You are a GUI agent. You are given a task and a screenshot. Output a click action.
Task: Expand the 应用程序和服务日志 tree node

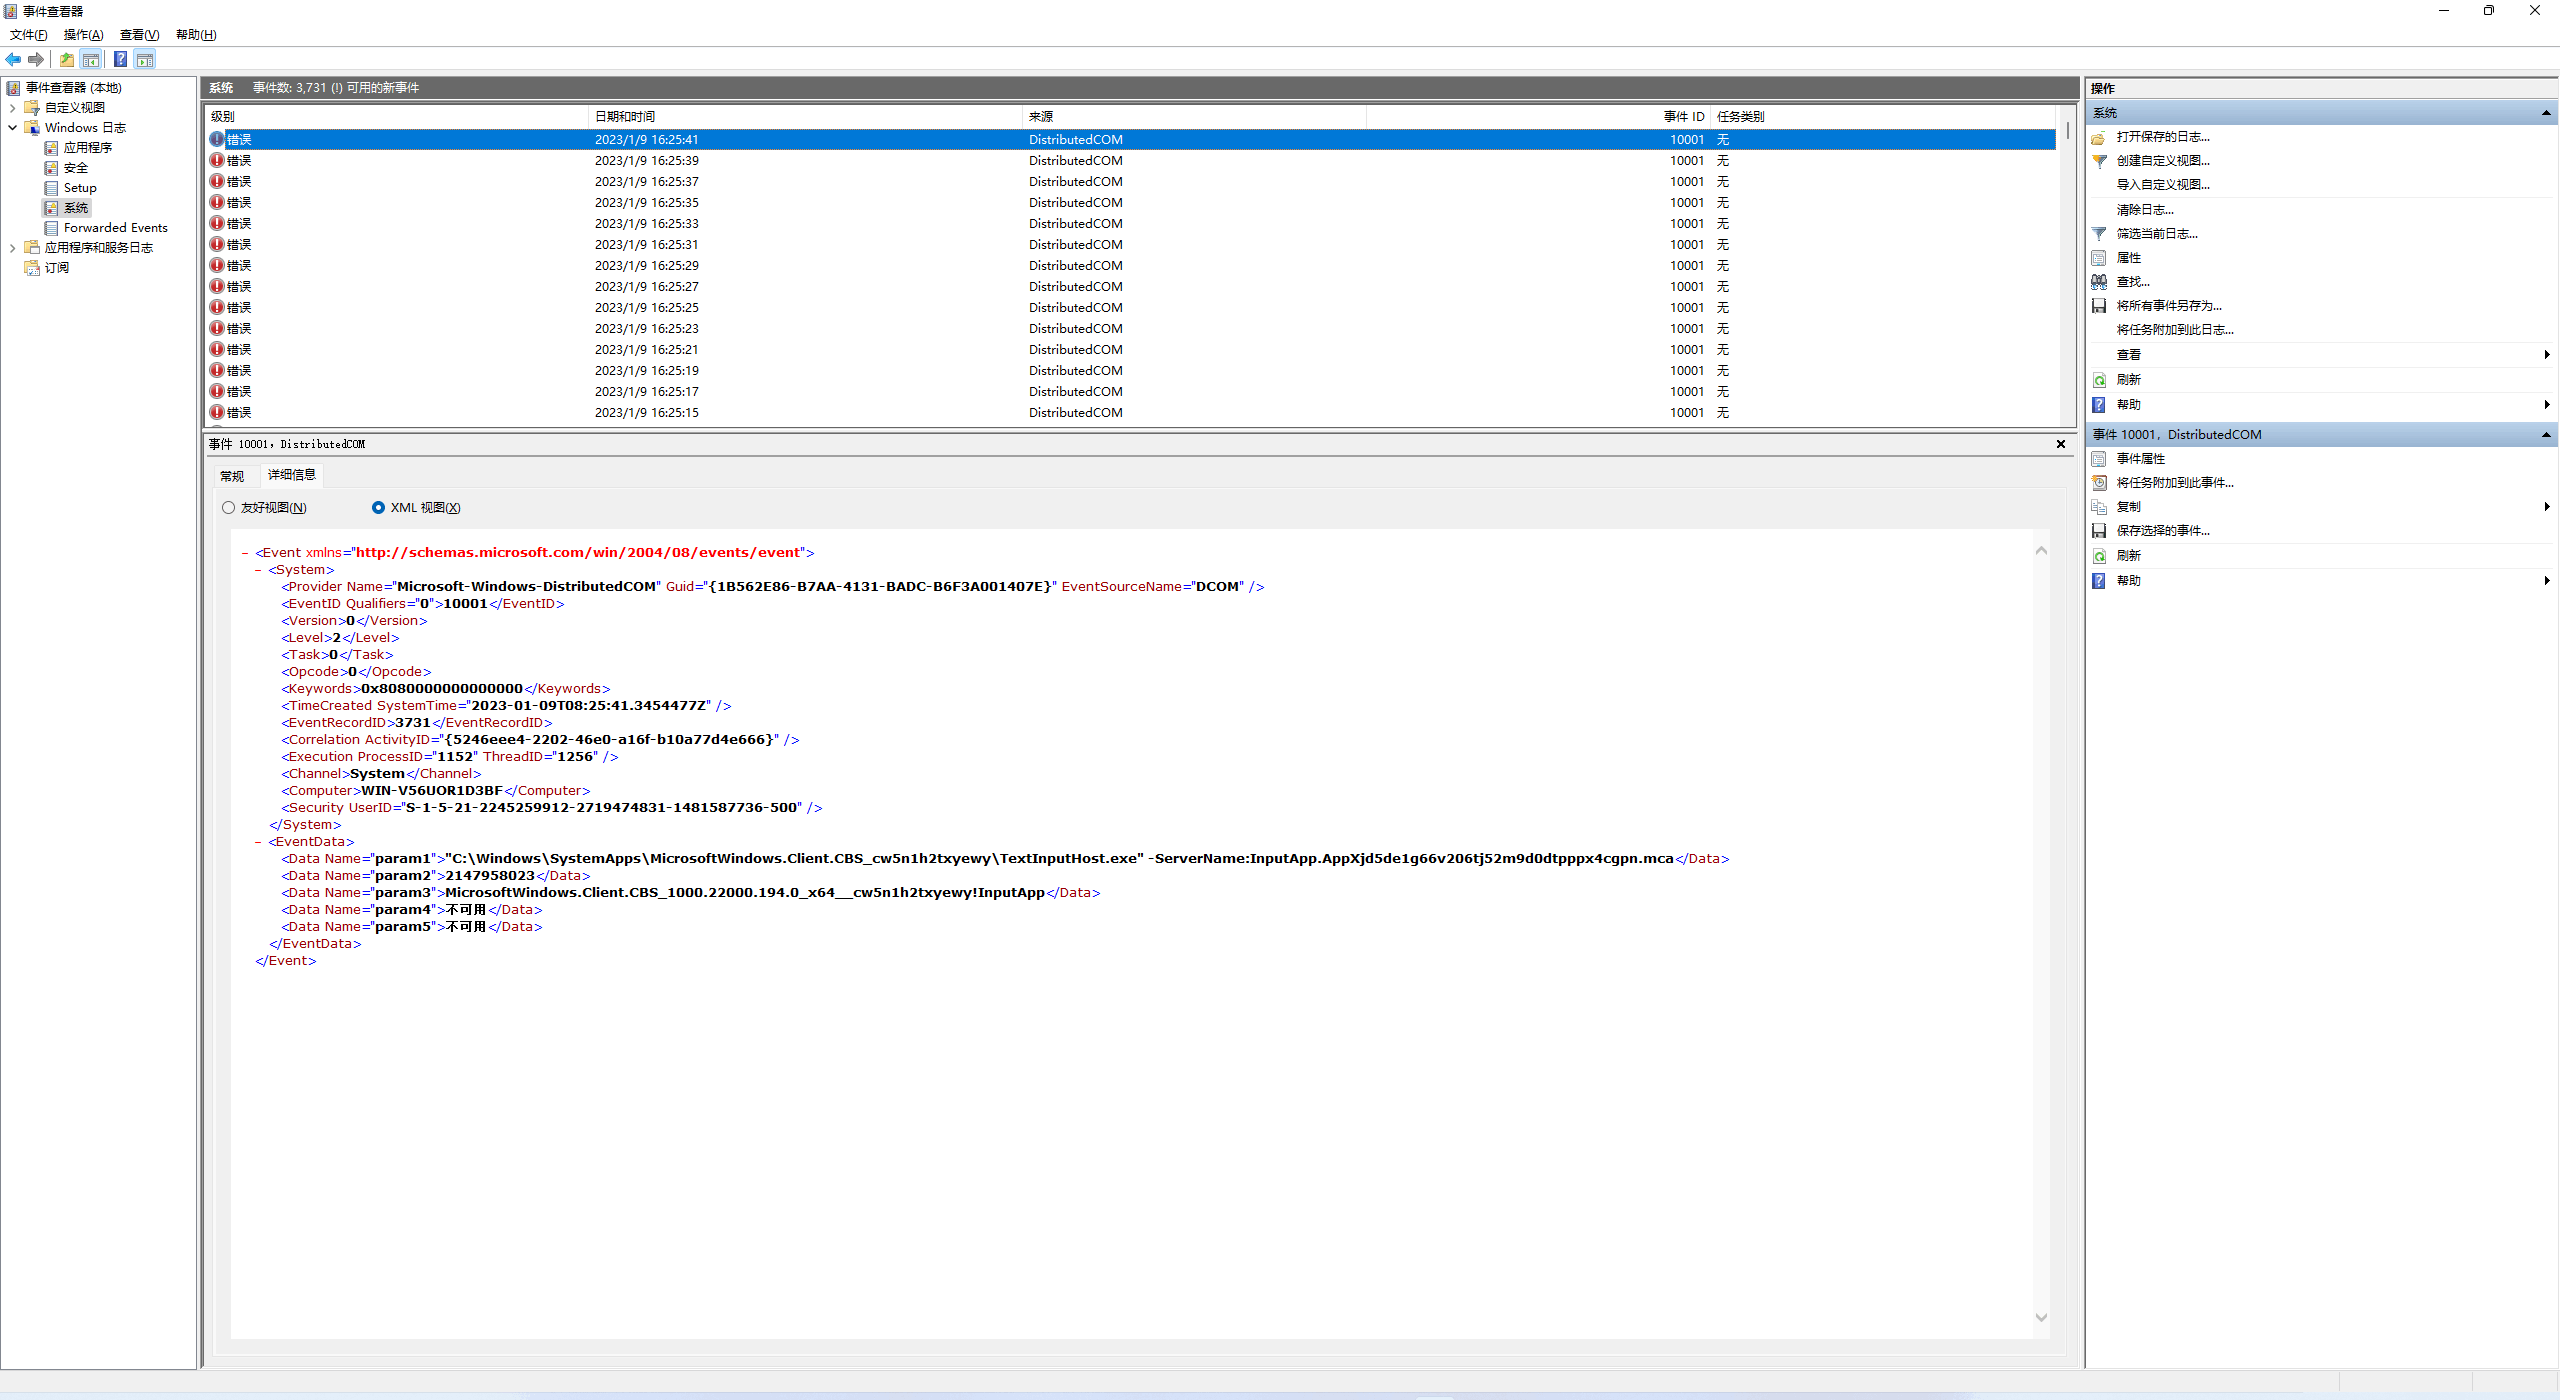pyautogui.click(x=12, y=248)
